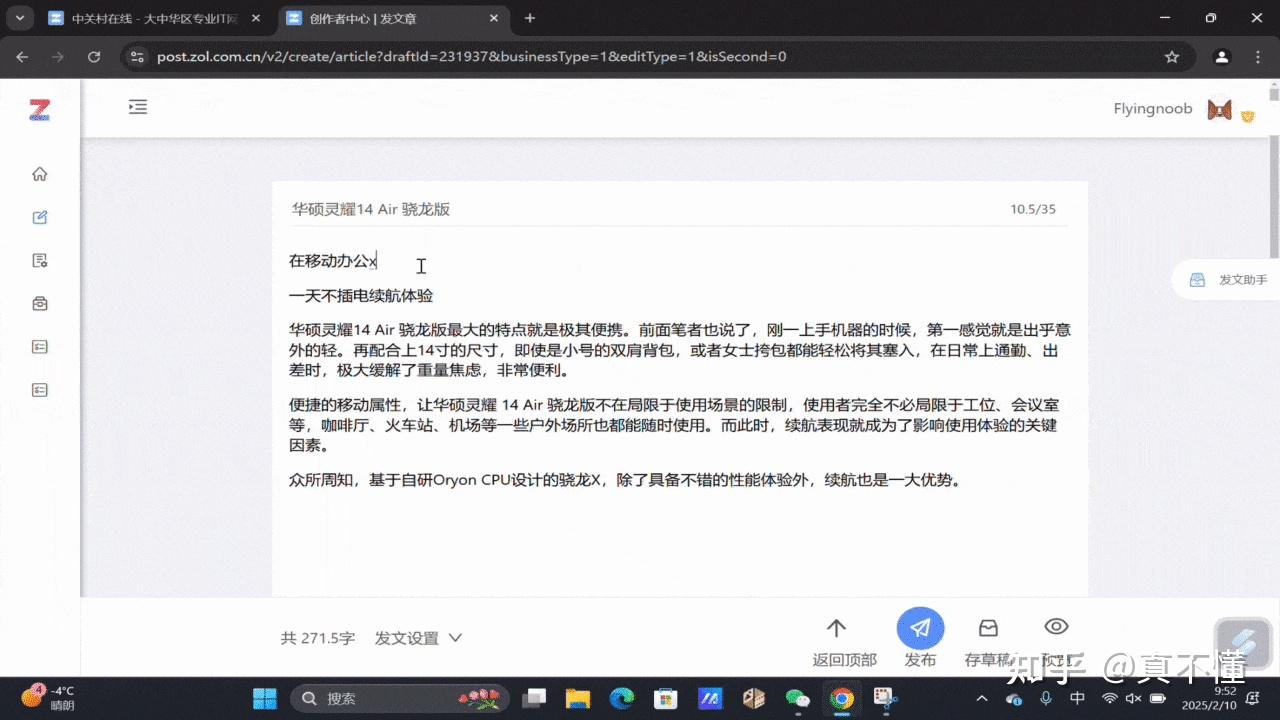Collapse the sidebar with the menu fold icon
Viewport: 1280px width, 720px height.
(138, 107)
